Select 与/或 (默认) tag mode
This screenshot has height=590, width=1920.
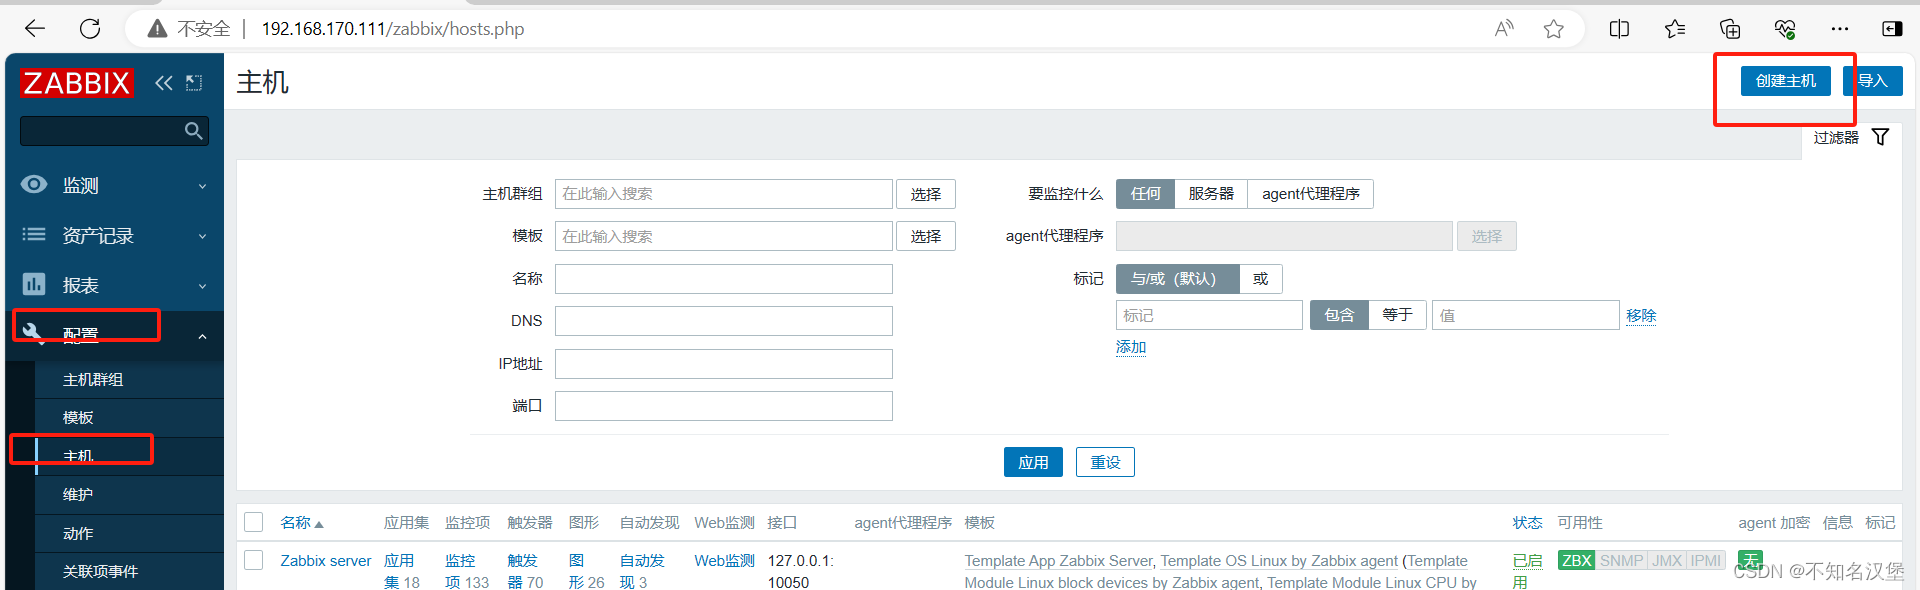click(1177, 279)
